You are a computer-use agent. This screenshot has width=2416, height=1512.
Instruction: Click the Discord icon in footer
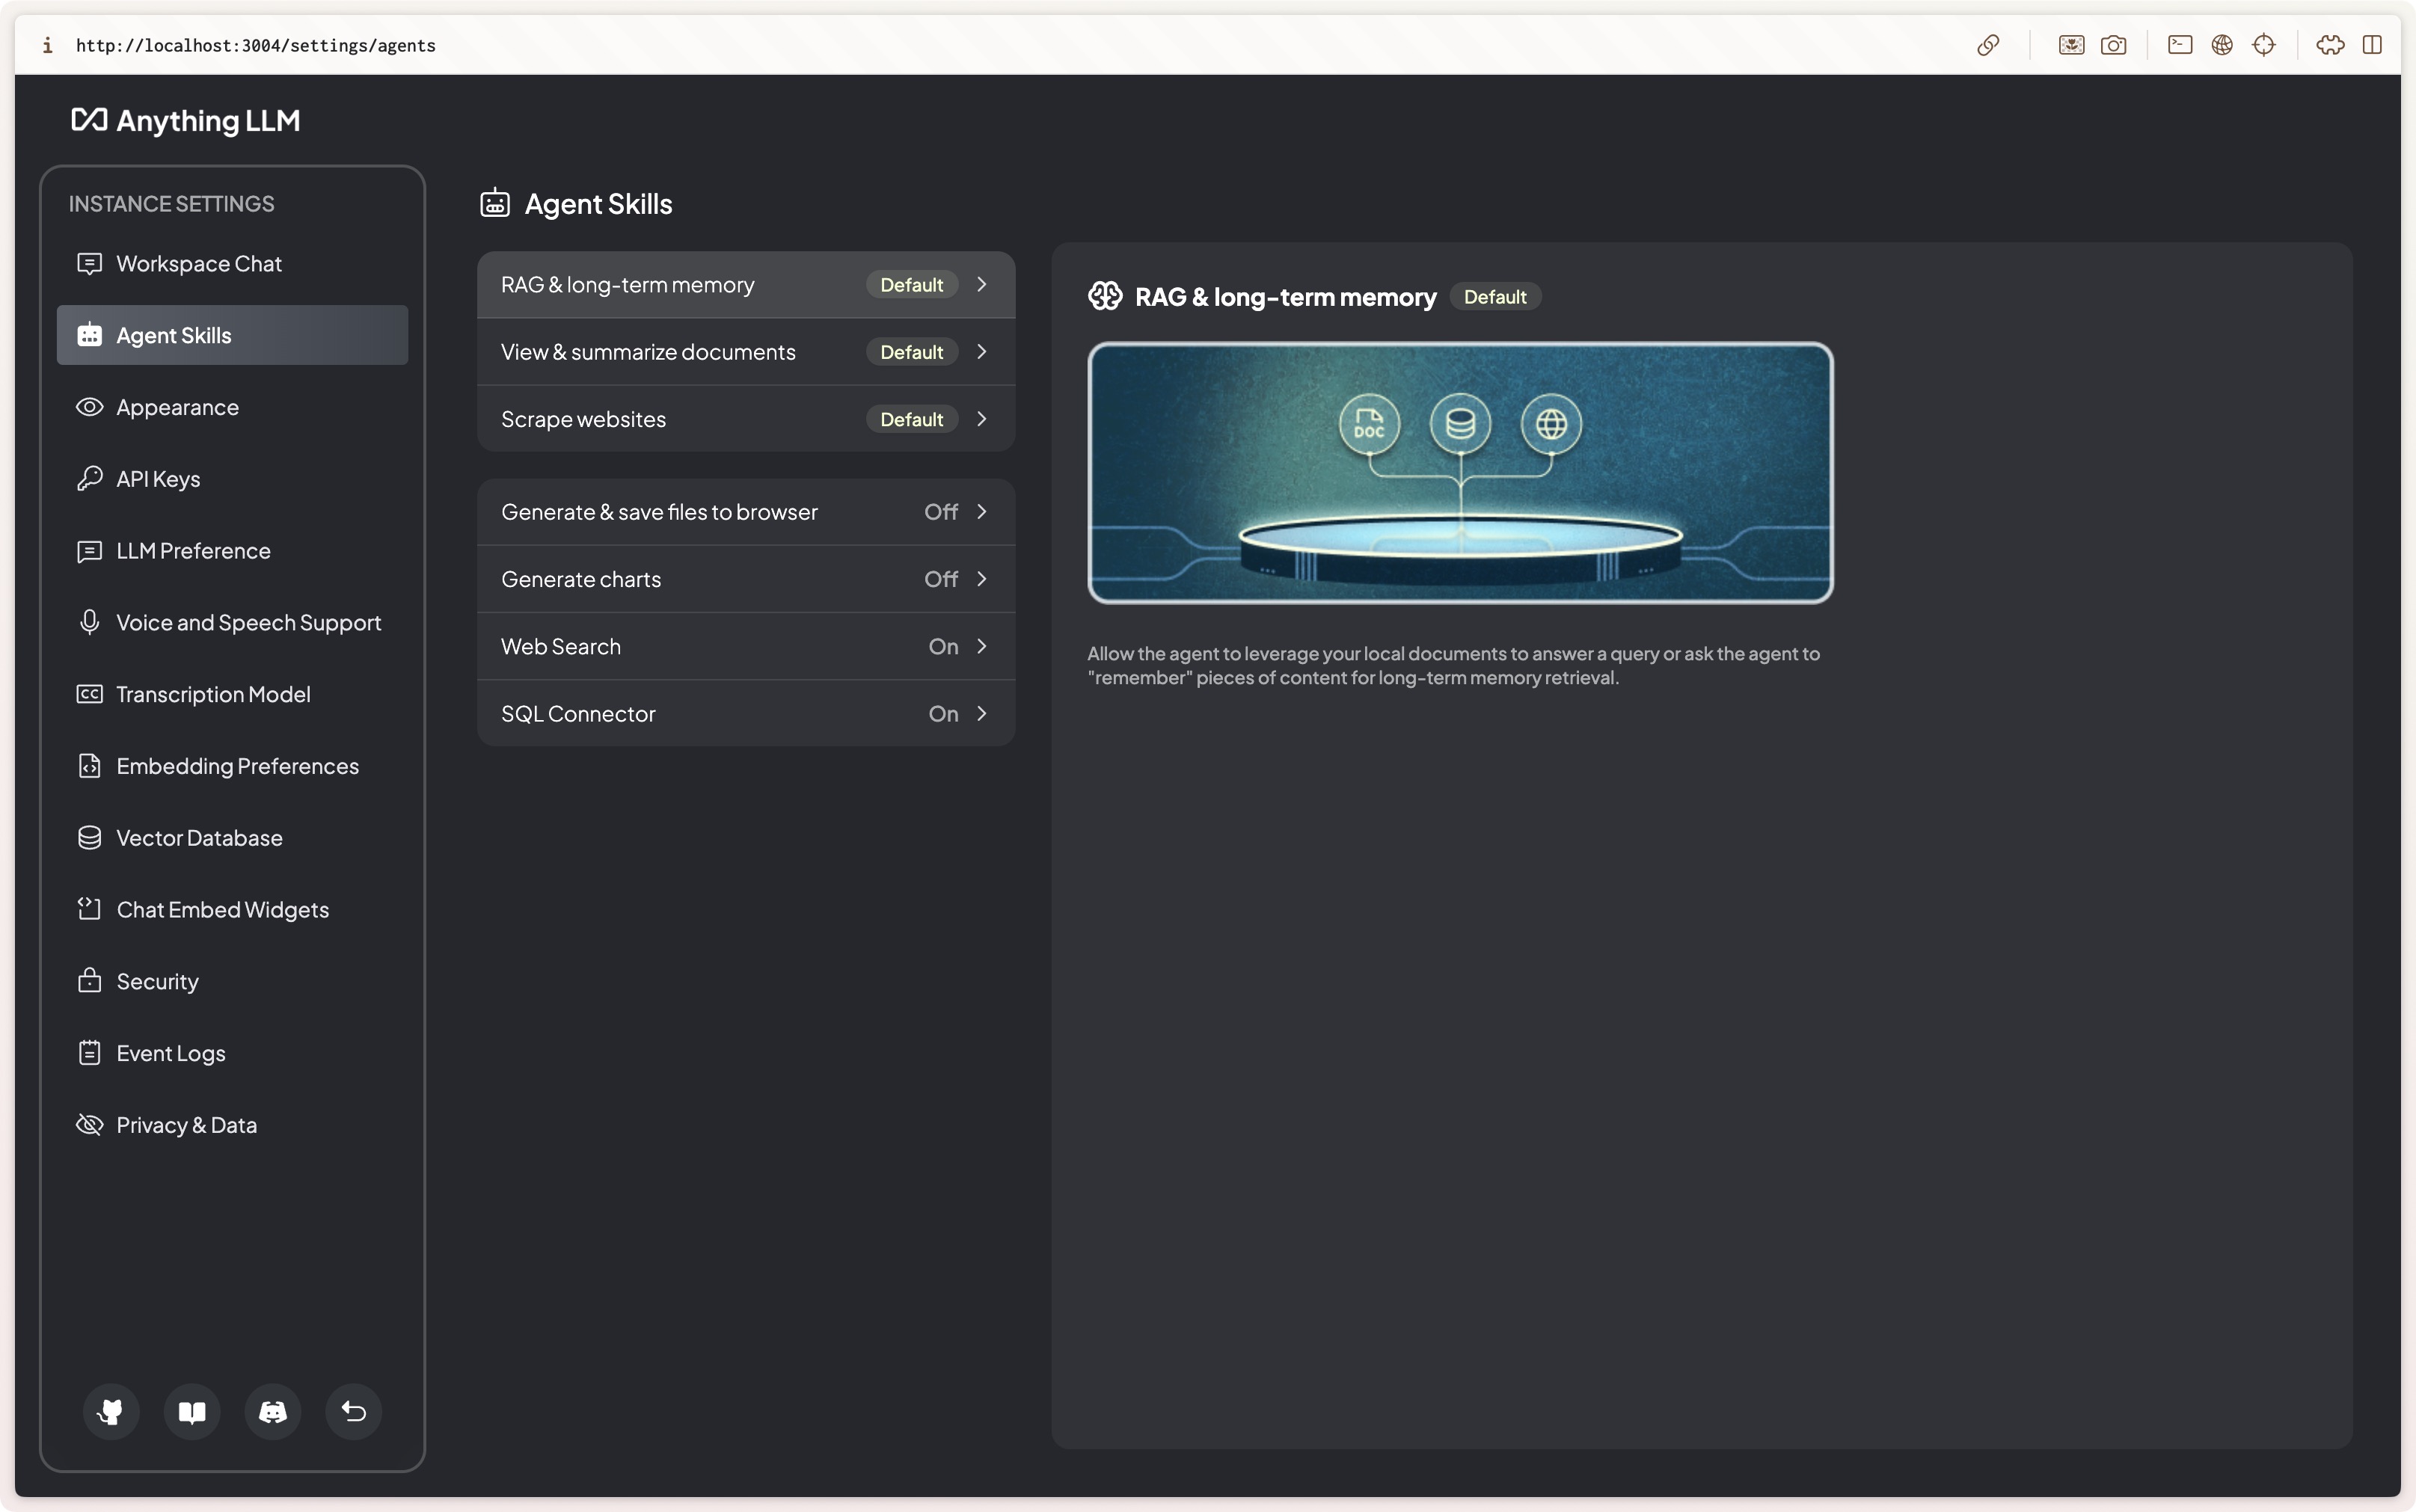click(x=273, y=1411)
